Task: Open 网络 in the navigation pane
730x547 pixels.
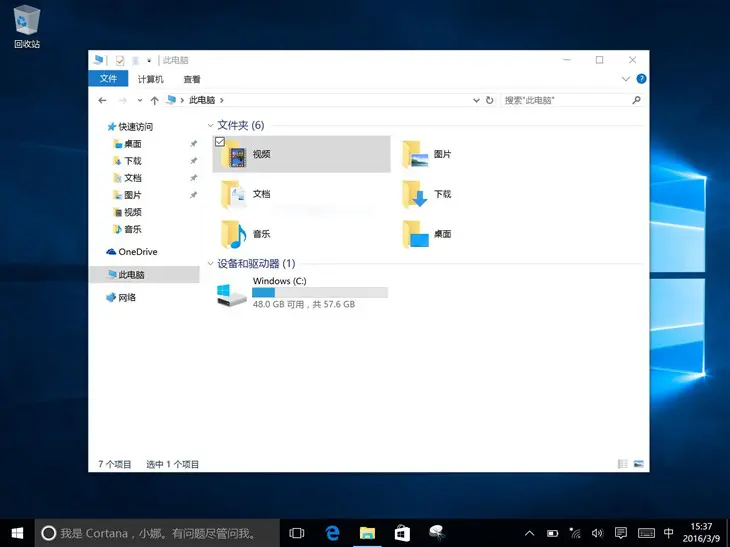Action: click(121, 297)
